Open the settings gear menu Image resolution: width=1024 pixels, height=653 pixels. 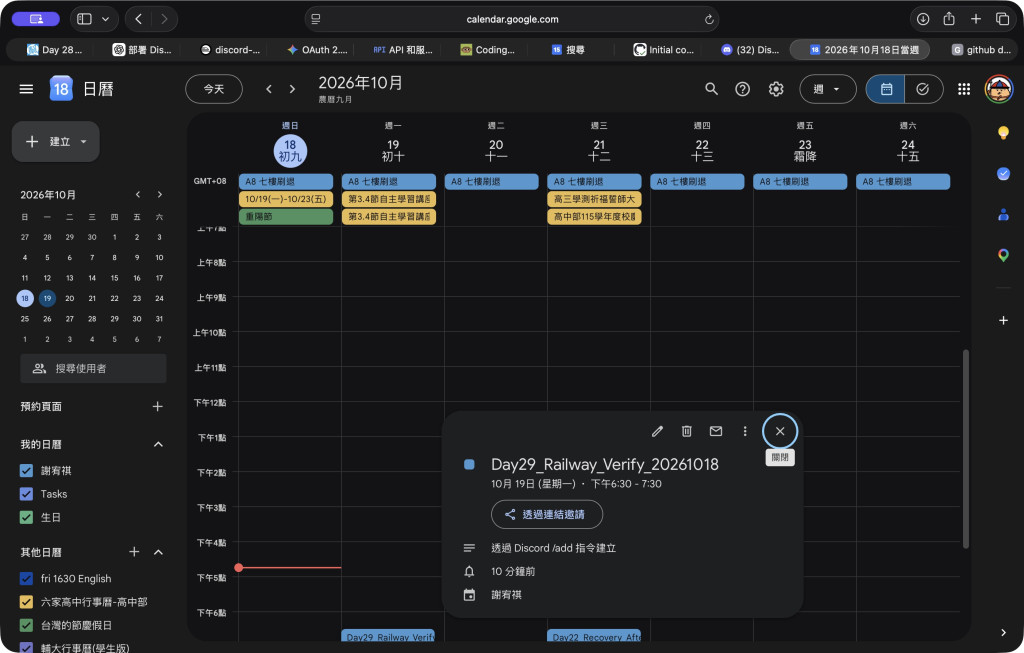coord(776,89)
